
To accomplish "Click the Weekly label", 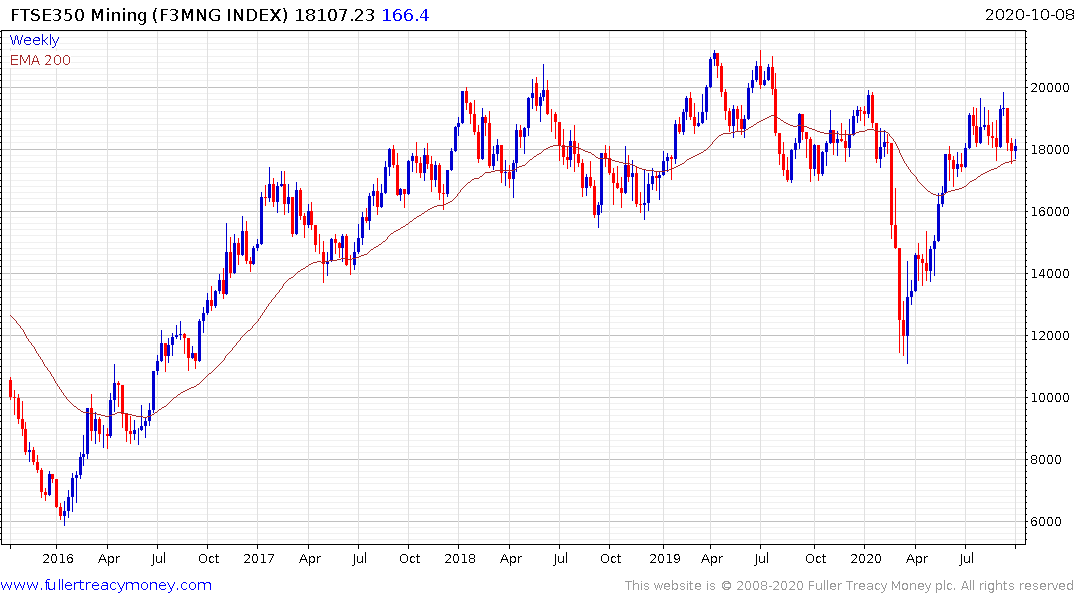I will [34, 40].
